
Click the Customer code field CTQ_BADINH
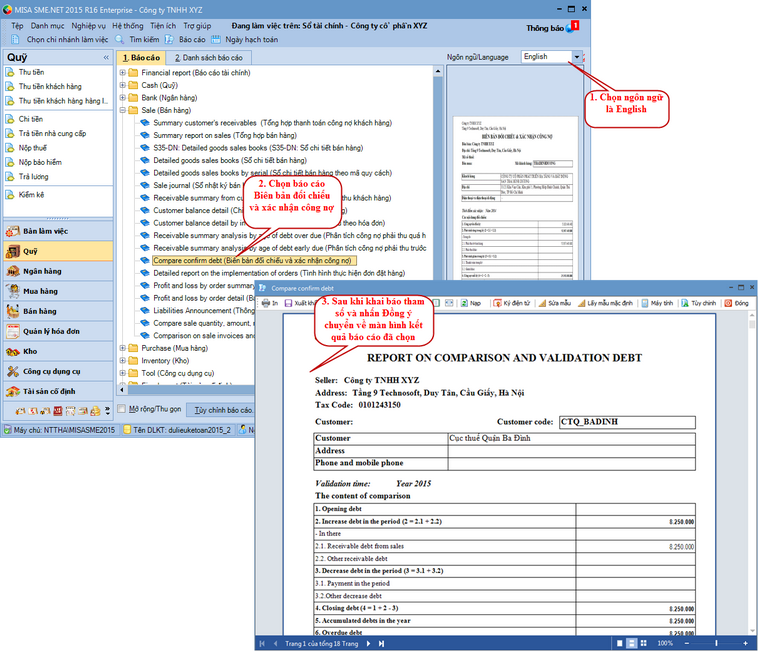click(627, 422)
